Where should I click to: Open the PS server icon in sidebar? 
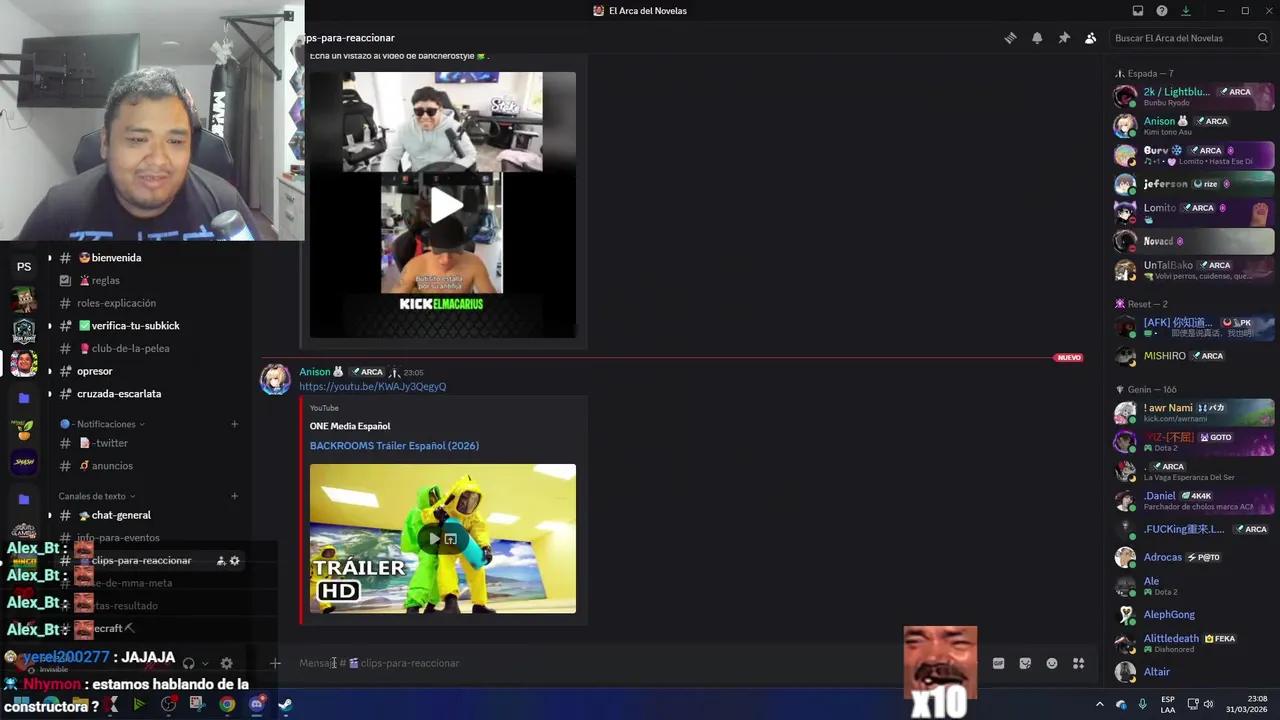(x=24, y=267)
